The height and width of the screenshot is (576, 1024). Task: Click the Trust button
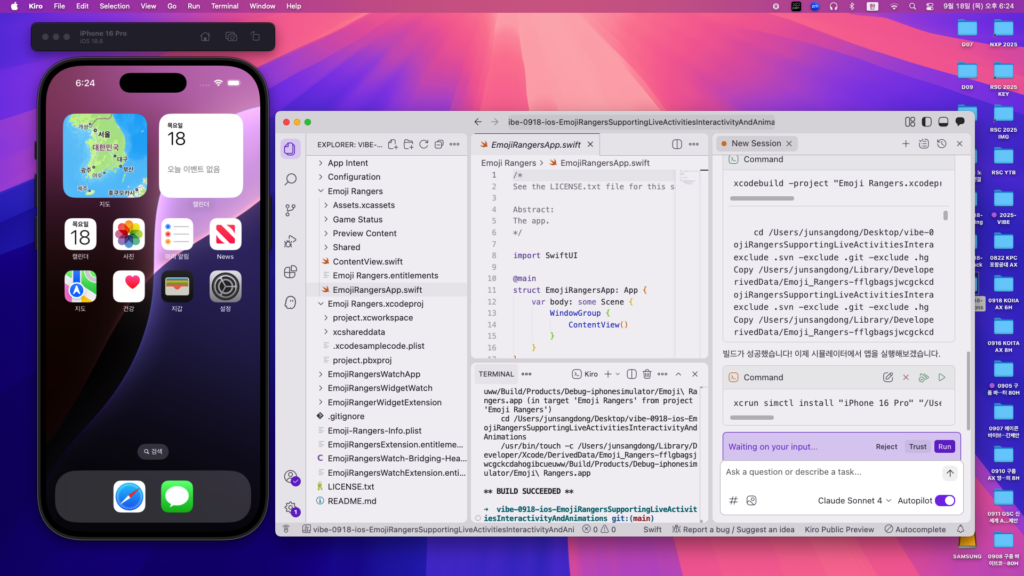click(x=917, y=447)
